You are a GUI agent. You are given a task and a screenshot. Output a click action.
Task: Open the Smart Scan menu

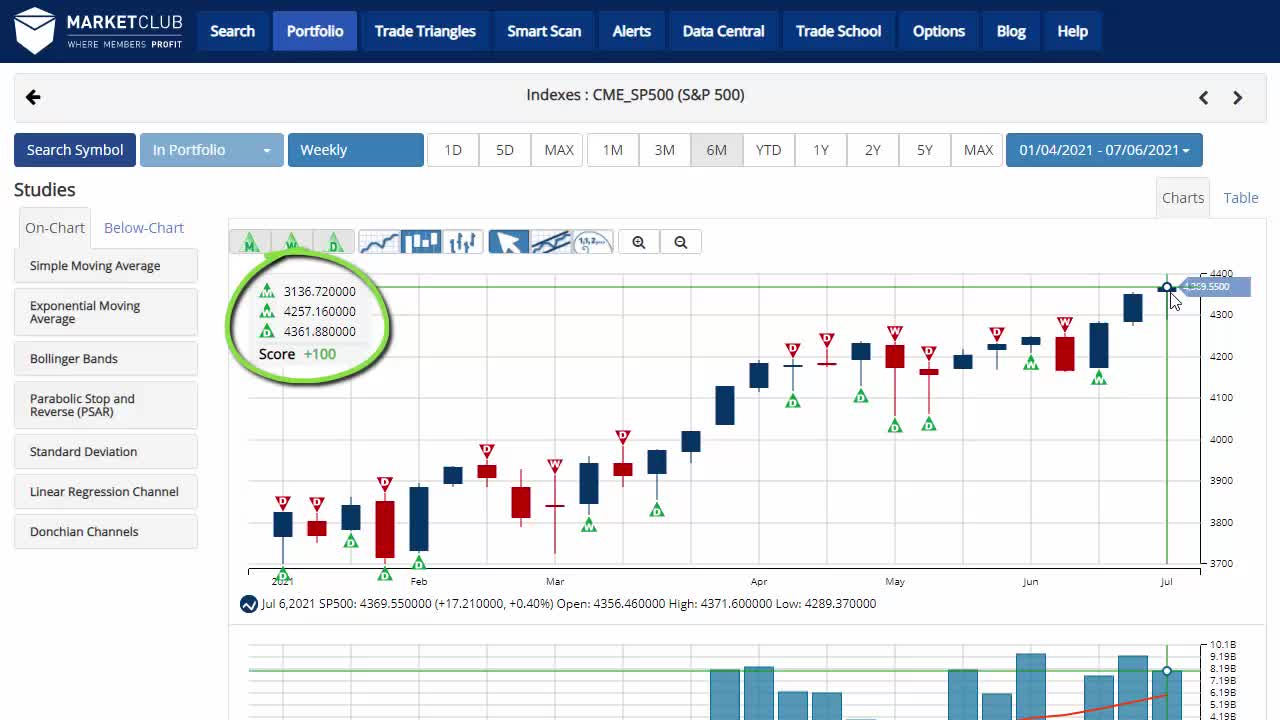pyautogui.click(x=544, y=31)
